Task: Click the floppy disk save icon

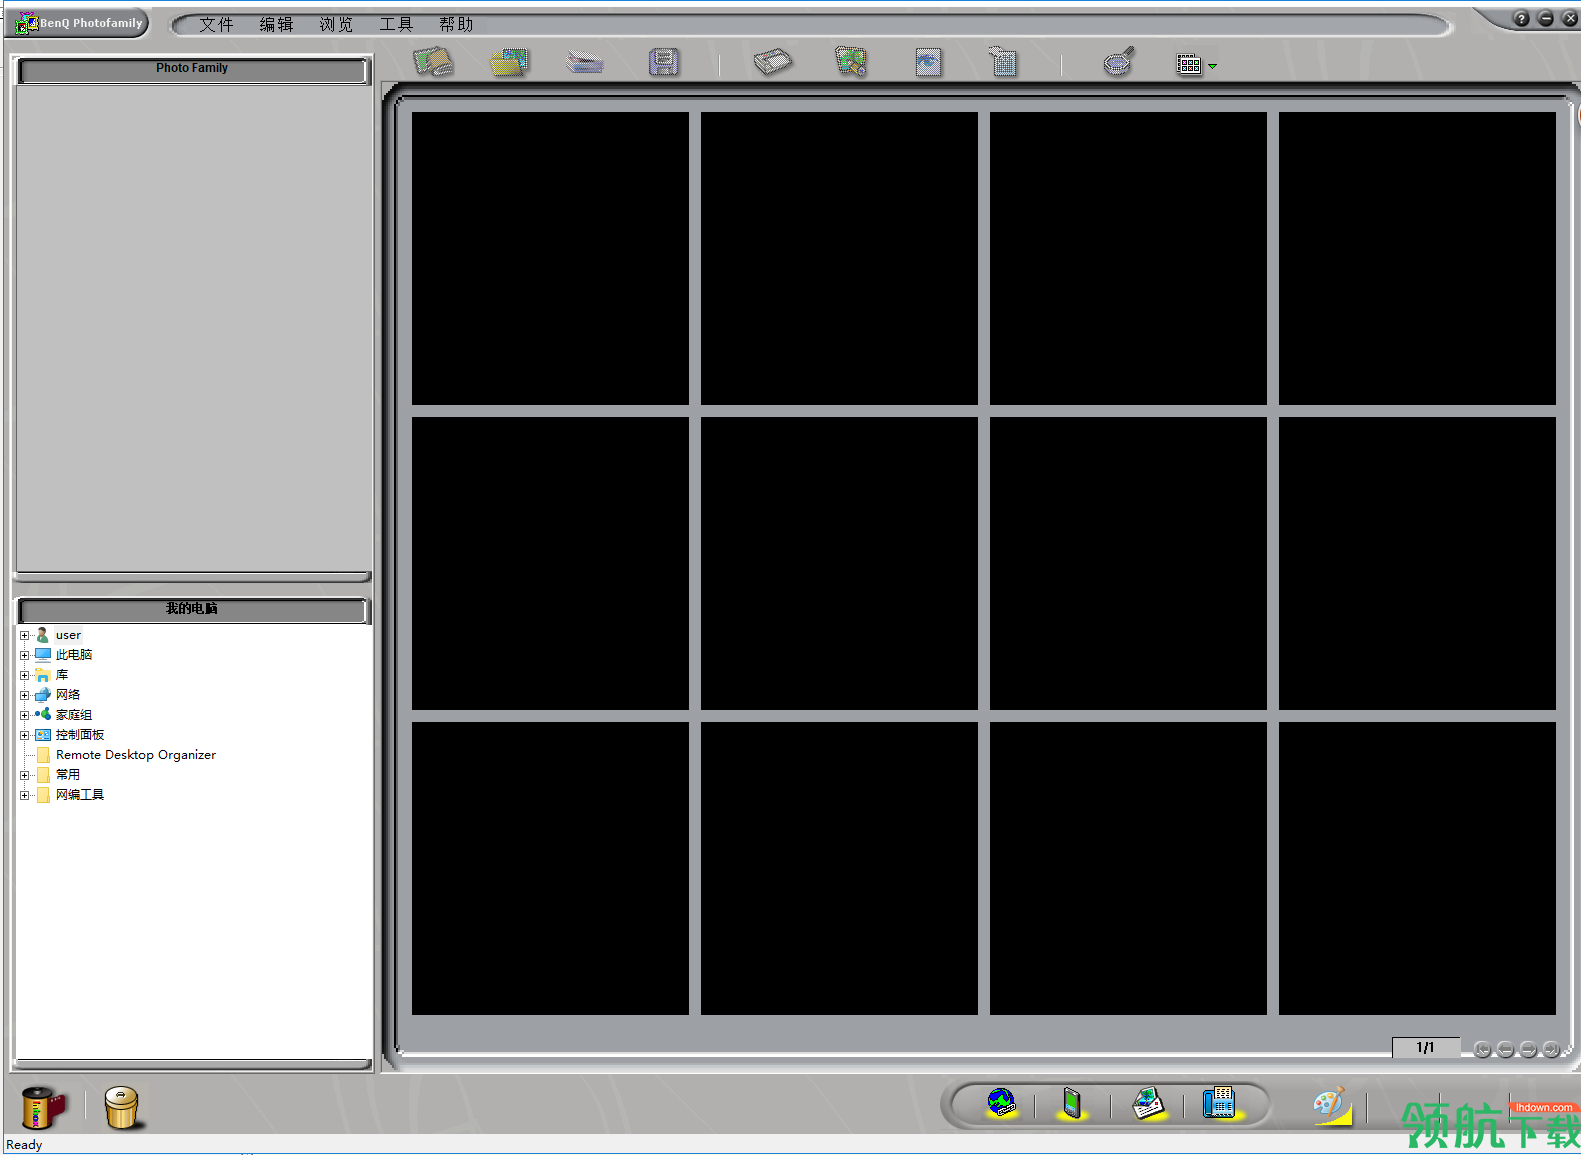Action: (x=663, y=62)
